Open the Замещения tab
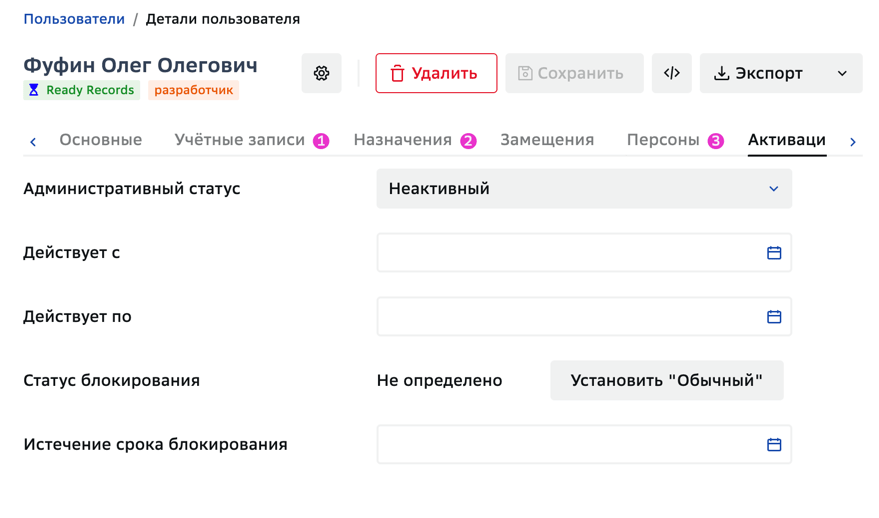Viewport: 879px width, 518px height. pyautogui.click(x=547, y=140)
